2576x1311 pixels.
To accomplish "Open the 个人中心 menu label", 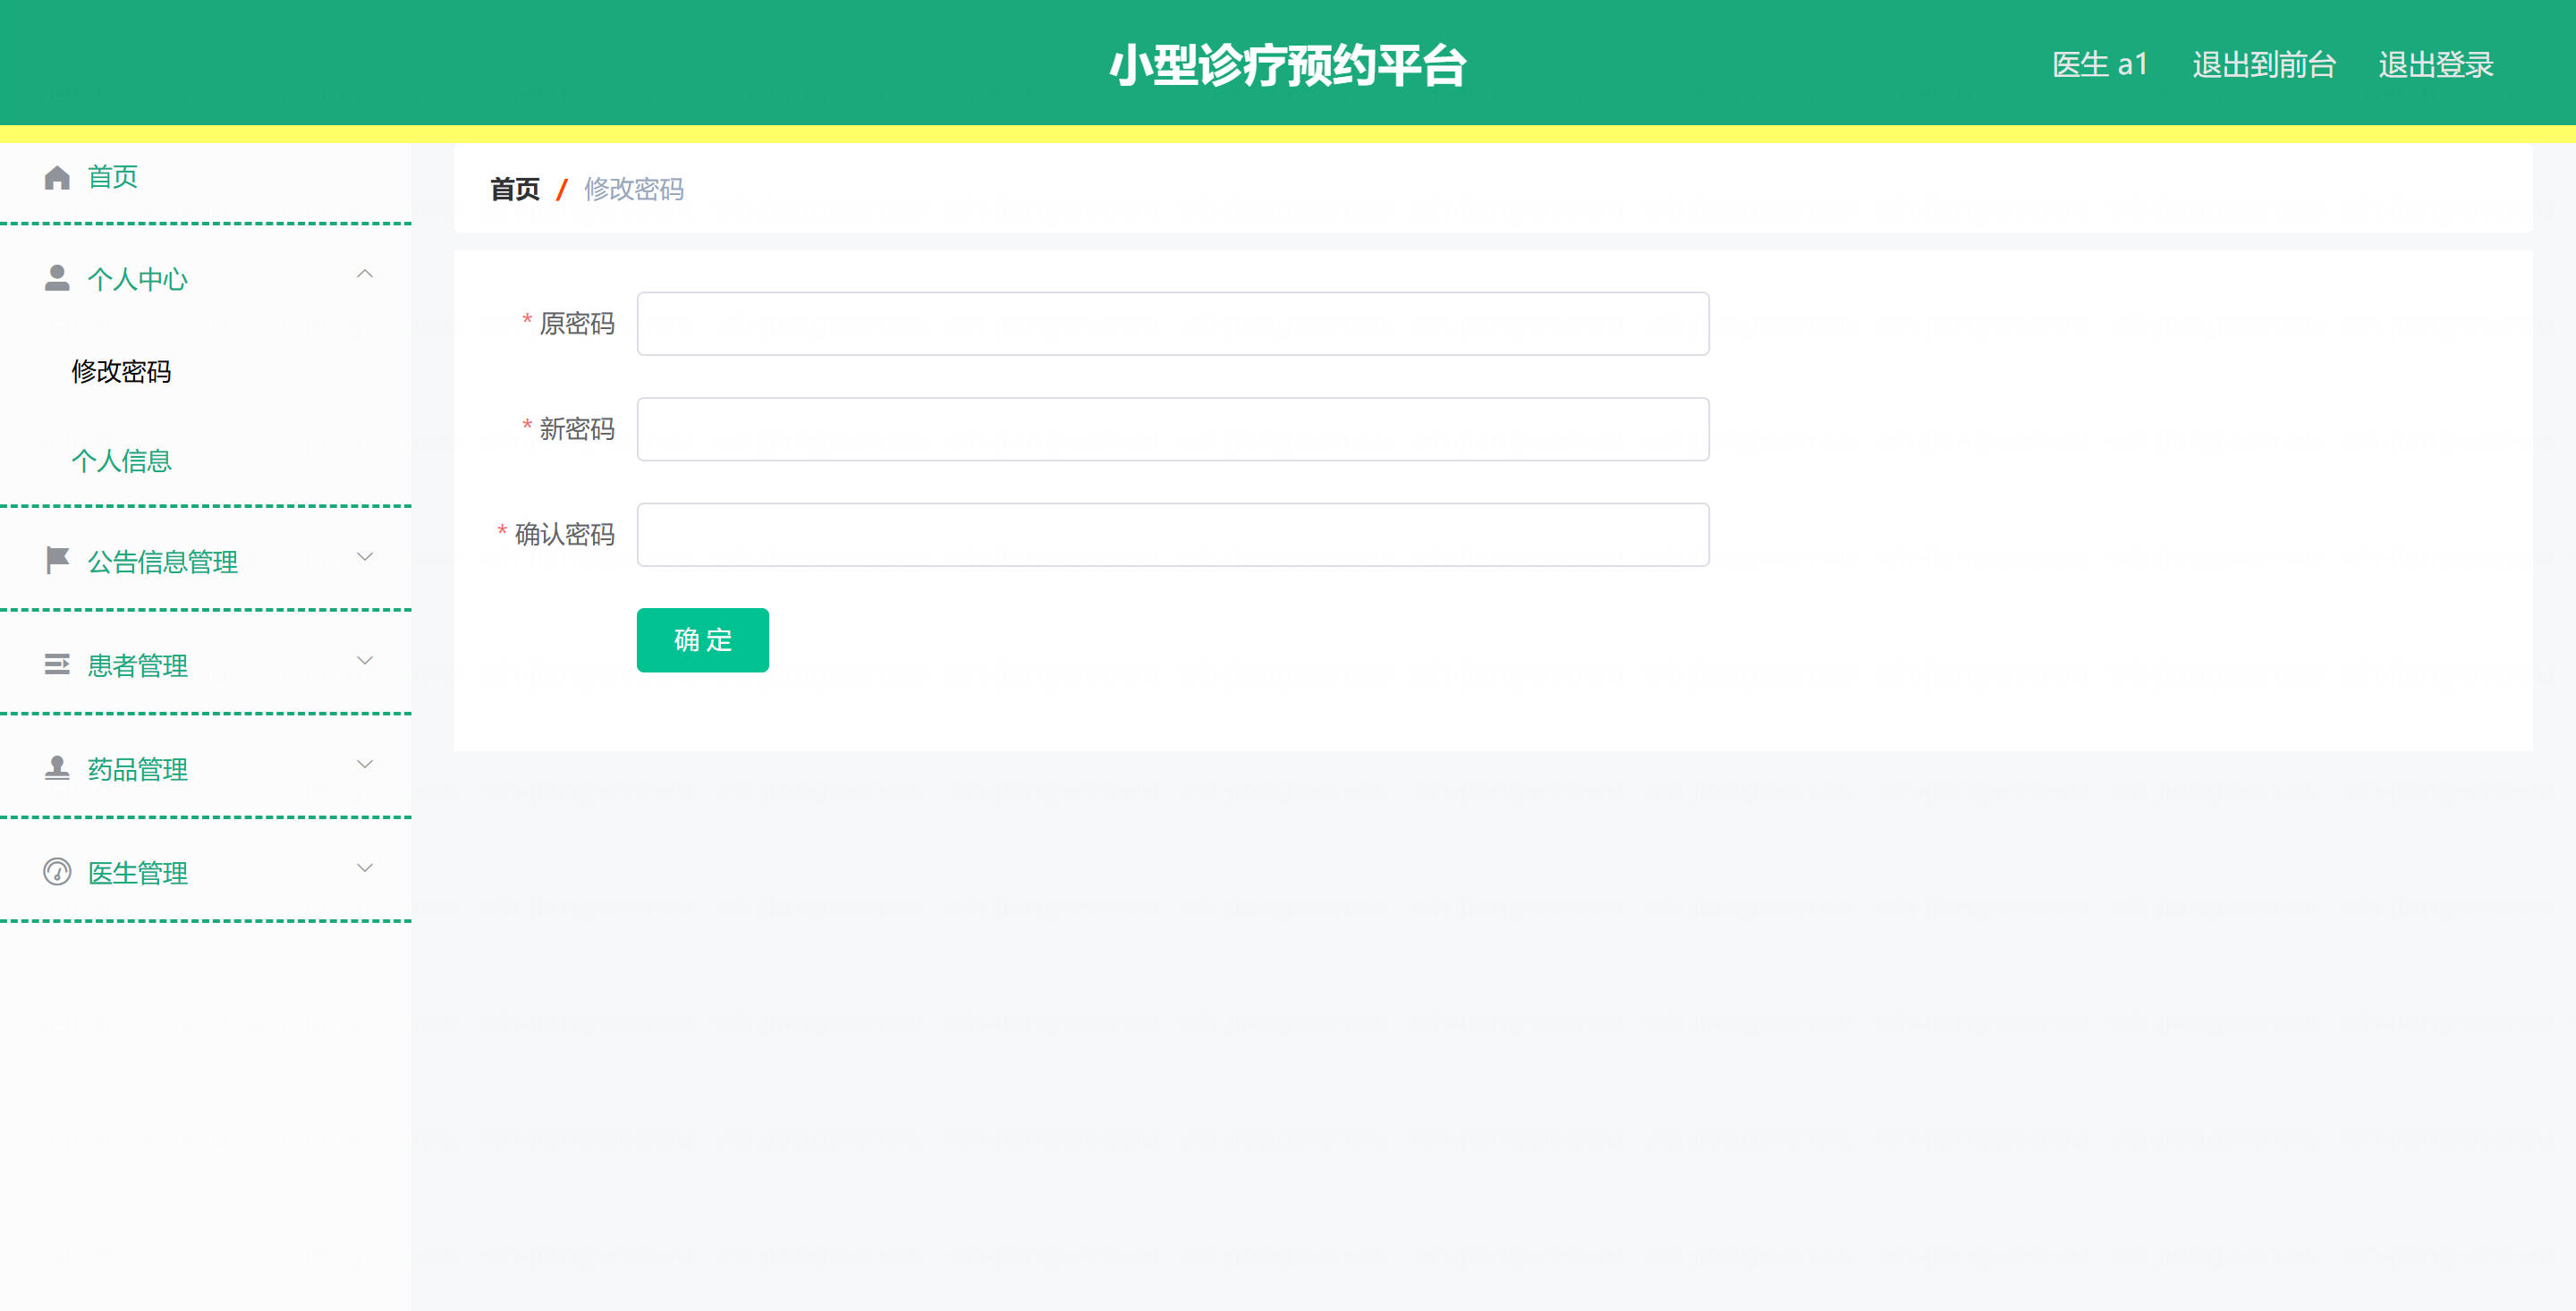I will pos(138,279).
